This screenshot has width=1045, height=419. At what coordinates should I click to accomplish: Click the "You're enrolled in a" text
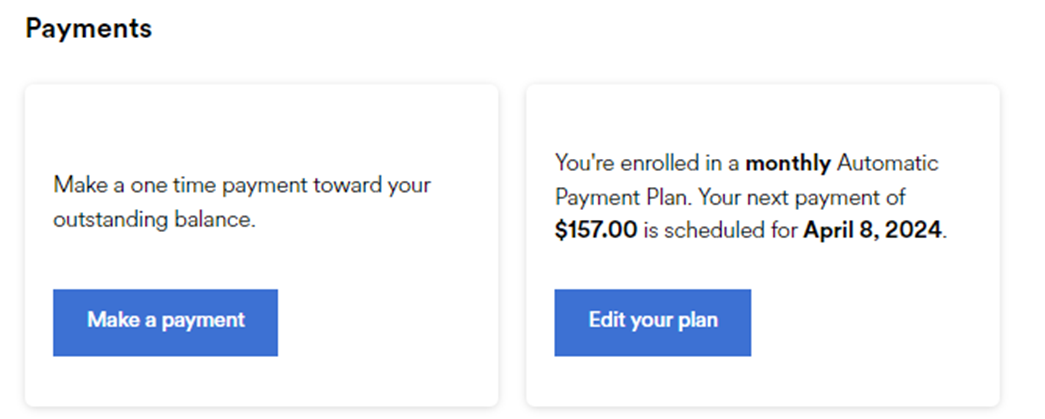[647, 163]
